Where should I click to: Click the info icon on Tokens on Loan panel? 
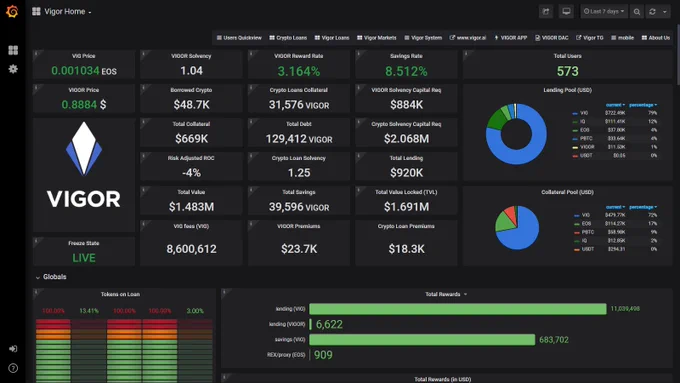[36, 292]
